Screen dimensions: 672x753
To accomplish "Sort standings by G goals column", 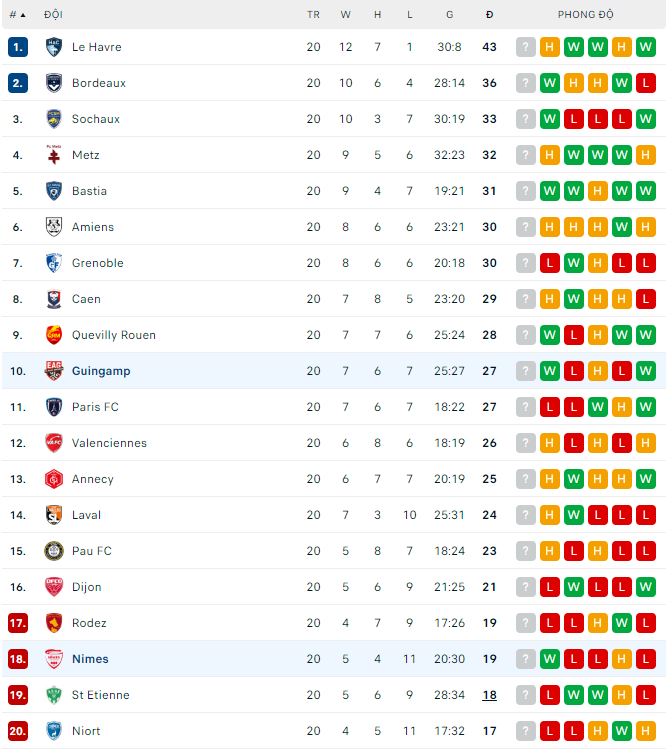I will 449,15.
